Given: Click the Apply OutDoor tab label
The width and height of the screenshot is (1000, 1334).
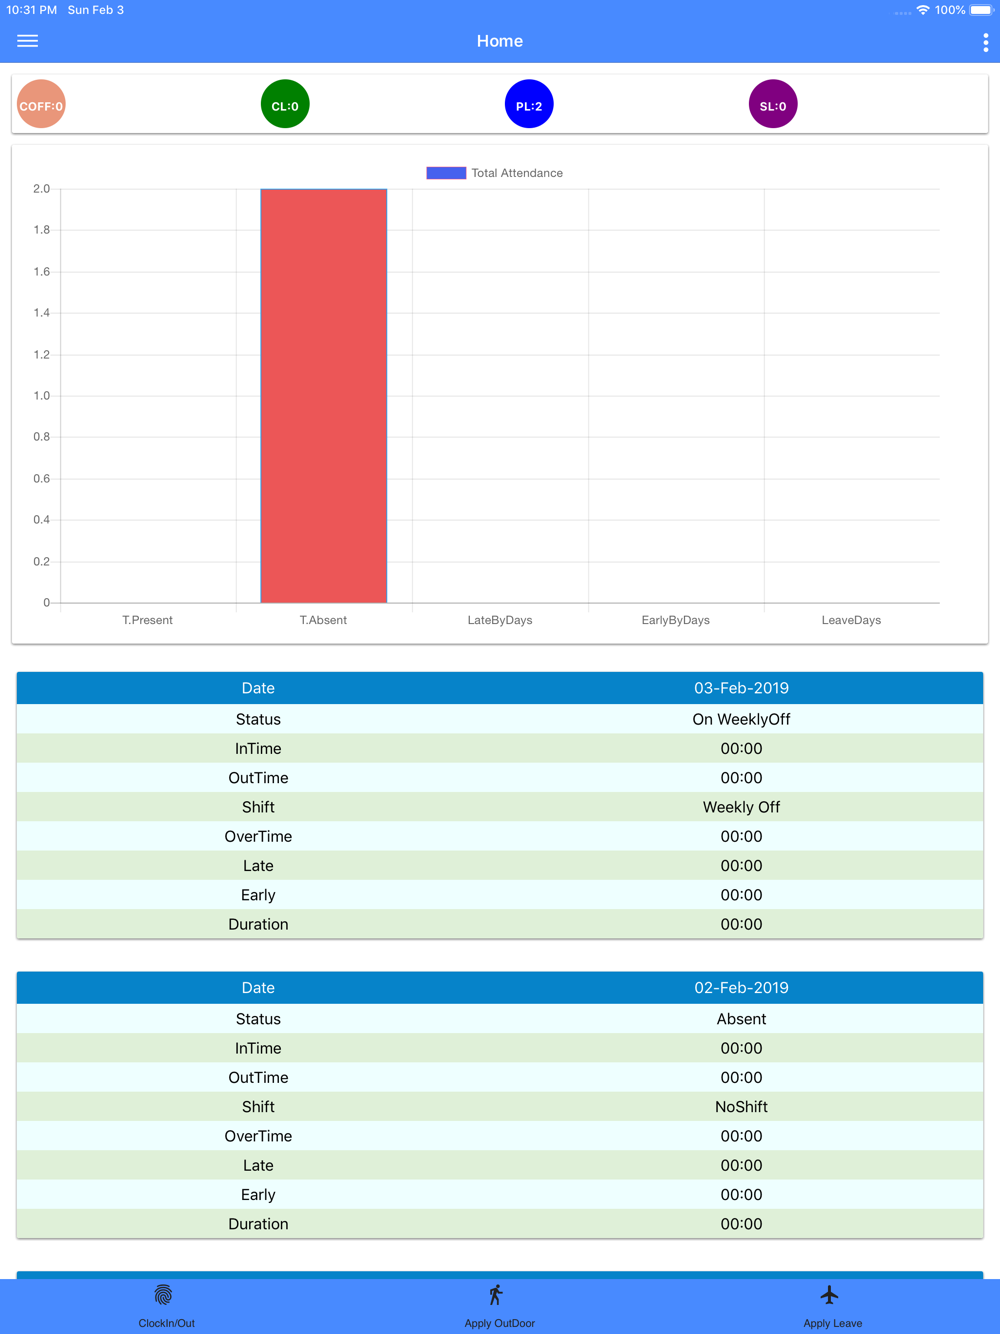Looking at the screenshot, I should click(499, 1323).
